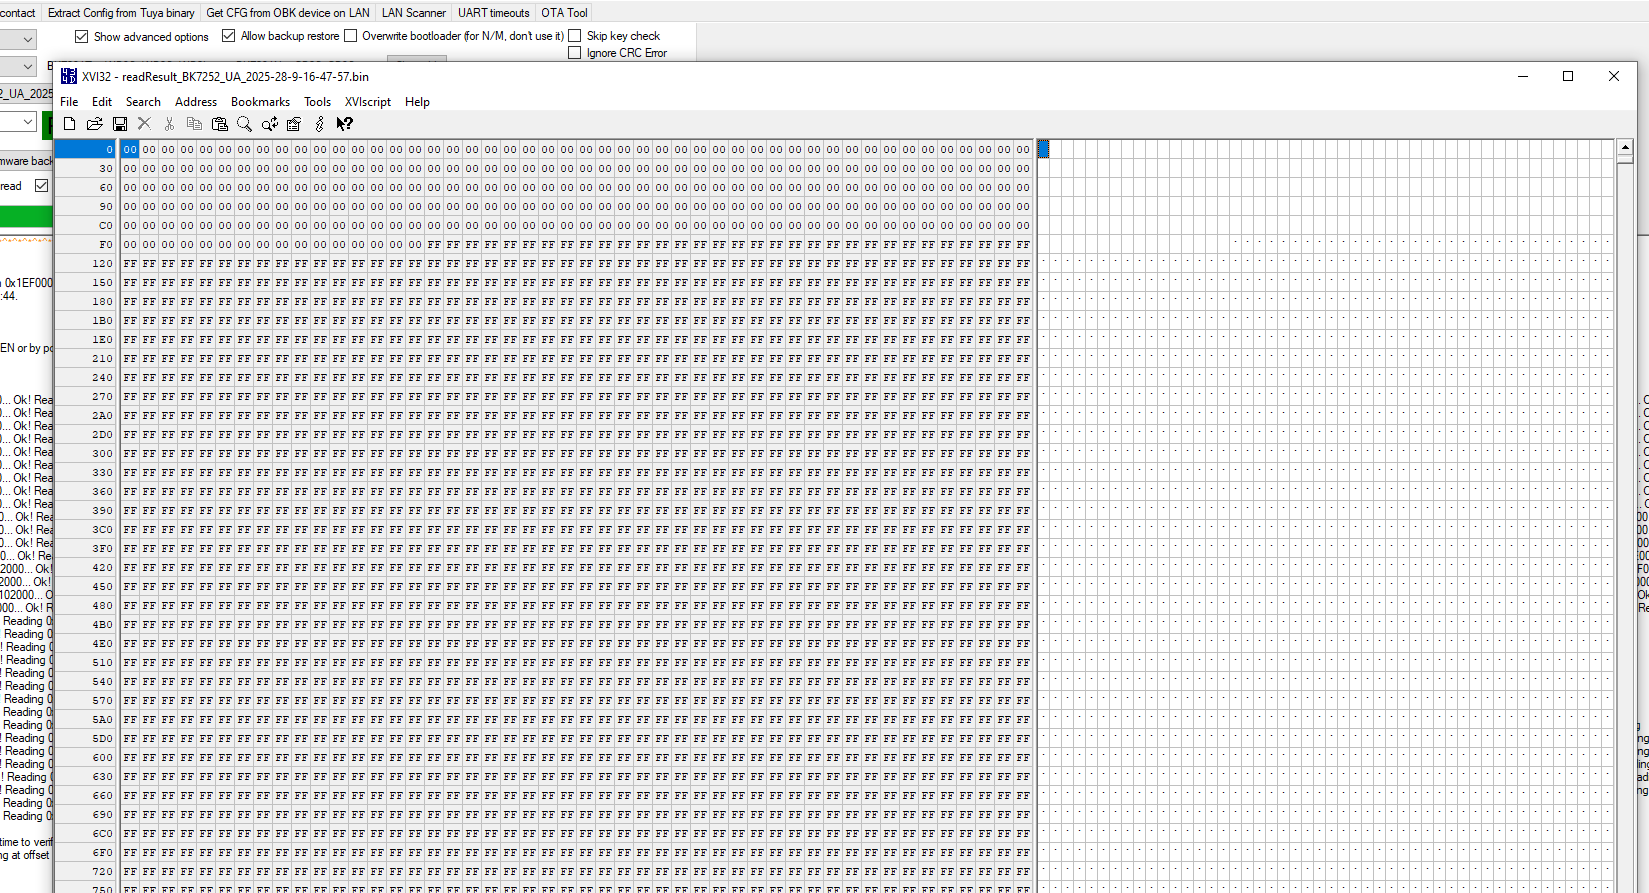Open the File menu
The height and width of the screenshot is (893, 1649).
pos(69,102)
